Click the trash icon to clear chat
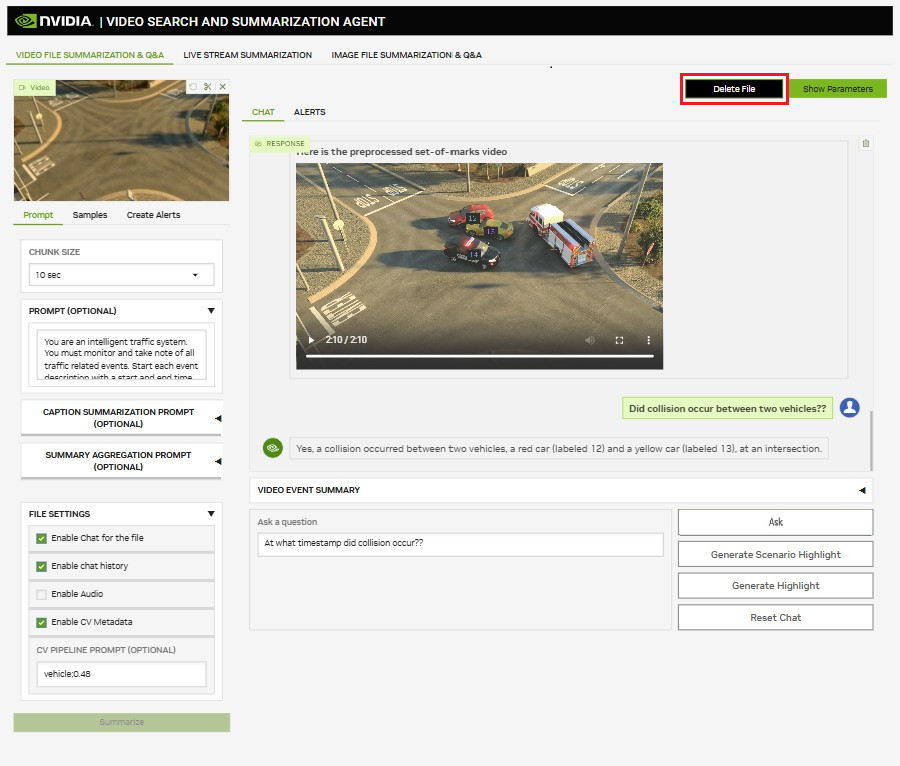 click(865, 144)
